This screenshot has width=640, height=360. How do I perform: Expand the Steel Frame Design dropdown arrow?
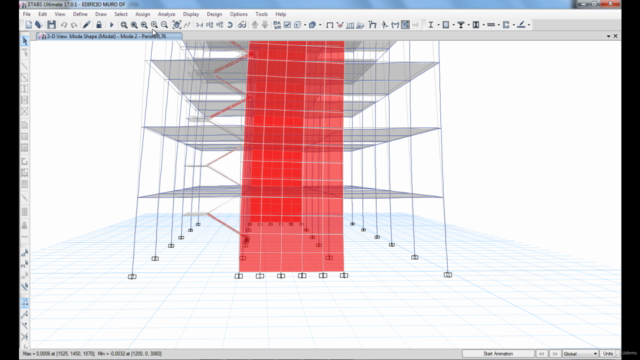pyautogui.click(x=438, y=25)
